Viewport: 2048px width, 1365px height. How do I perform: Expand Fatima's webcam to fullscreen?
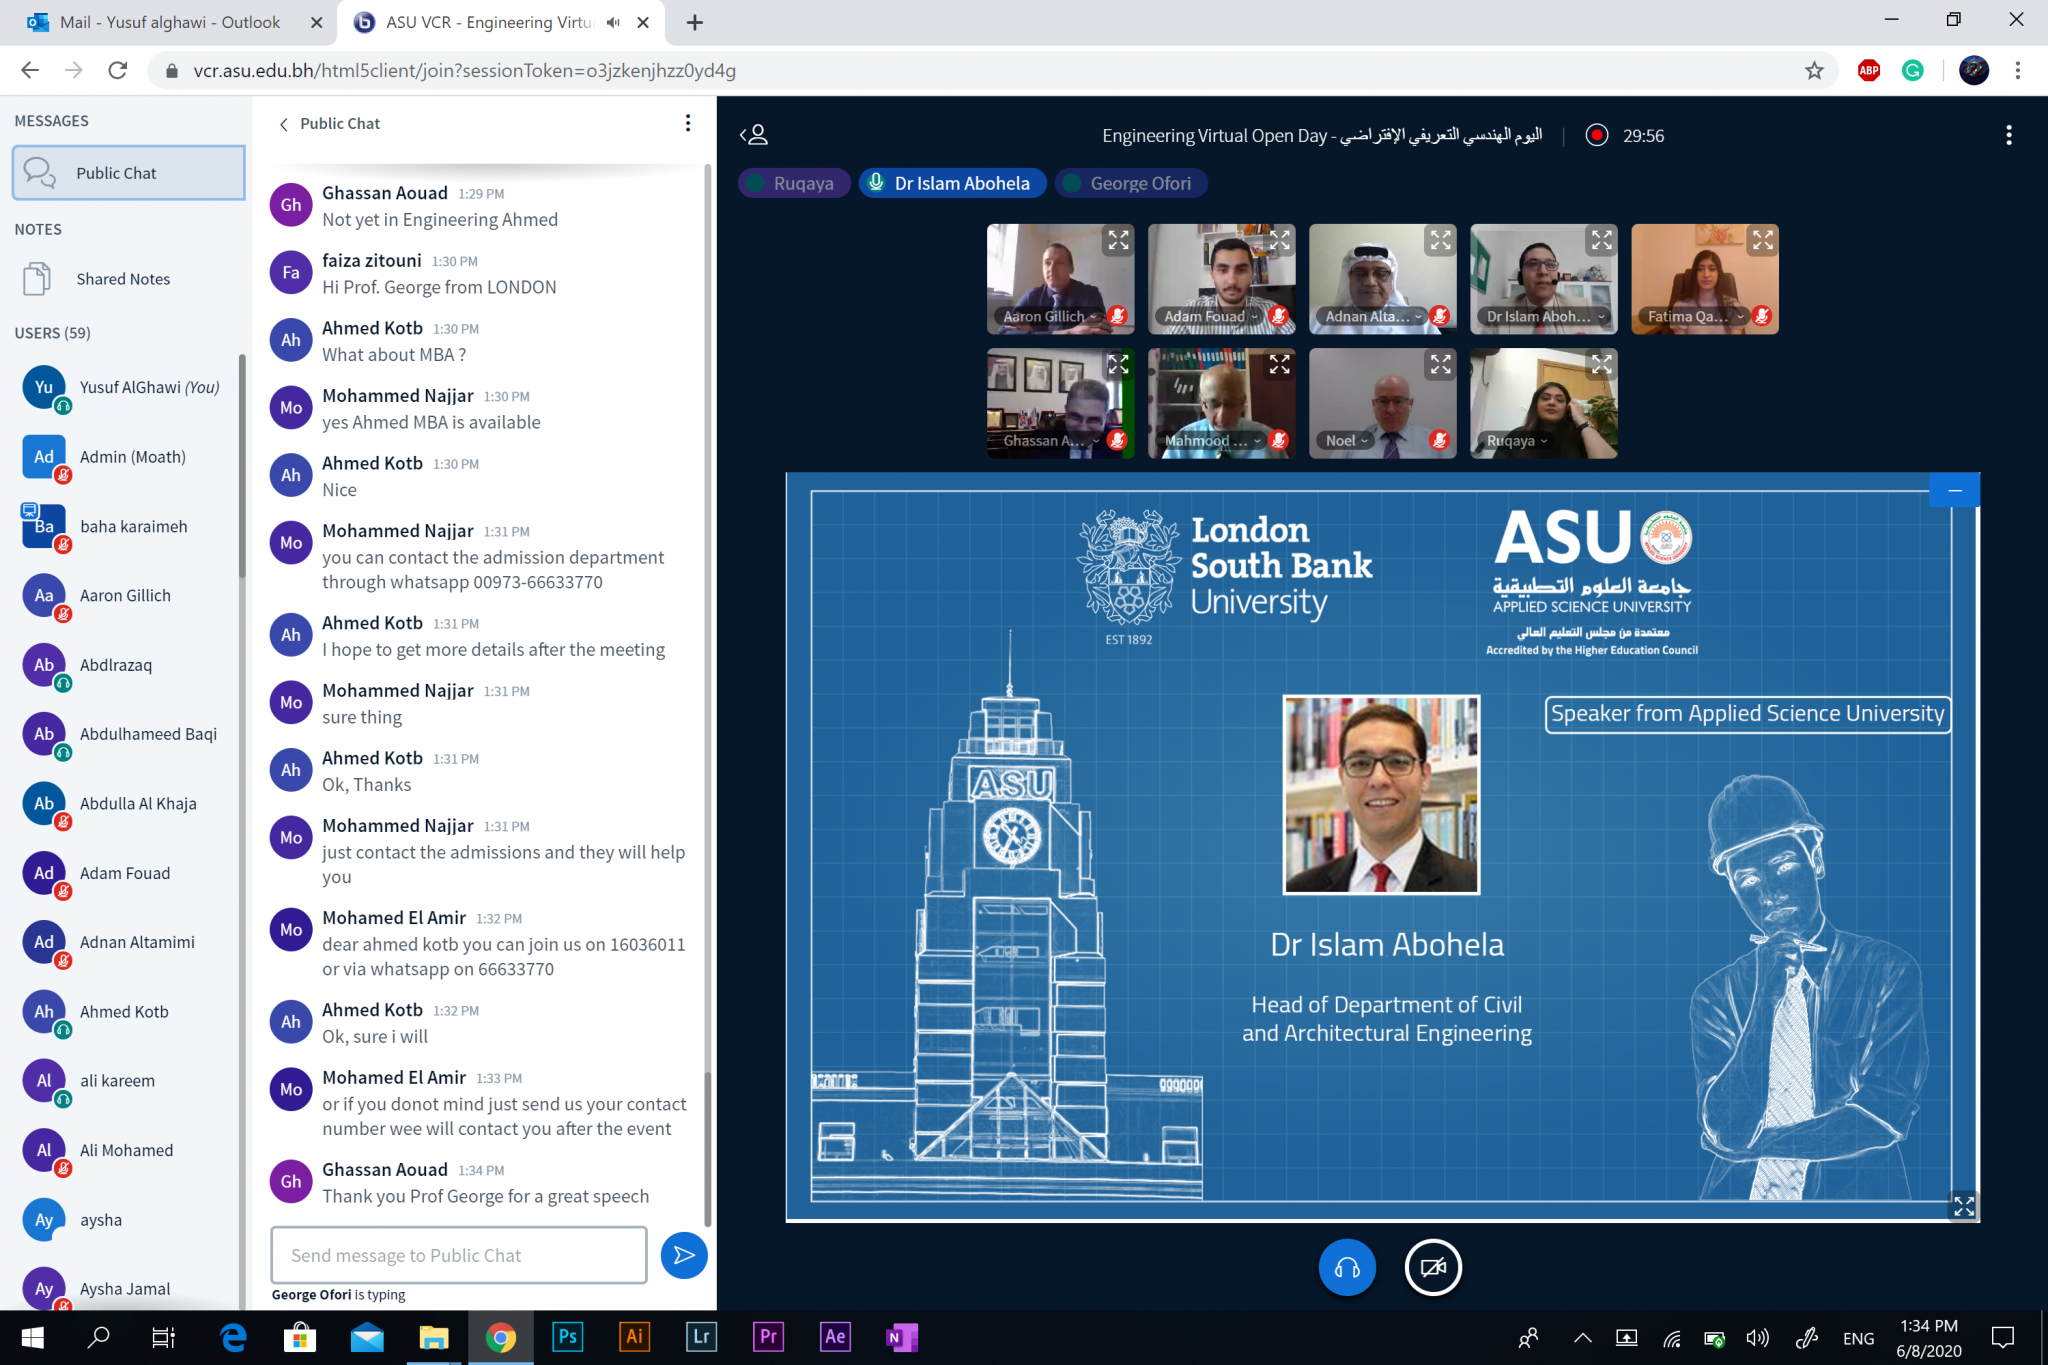(1763, 240)
